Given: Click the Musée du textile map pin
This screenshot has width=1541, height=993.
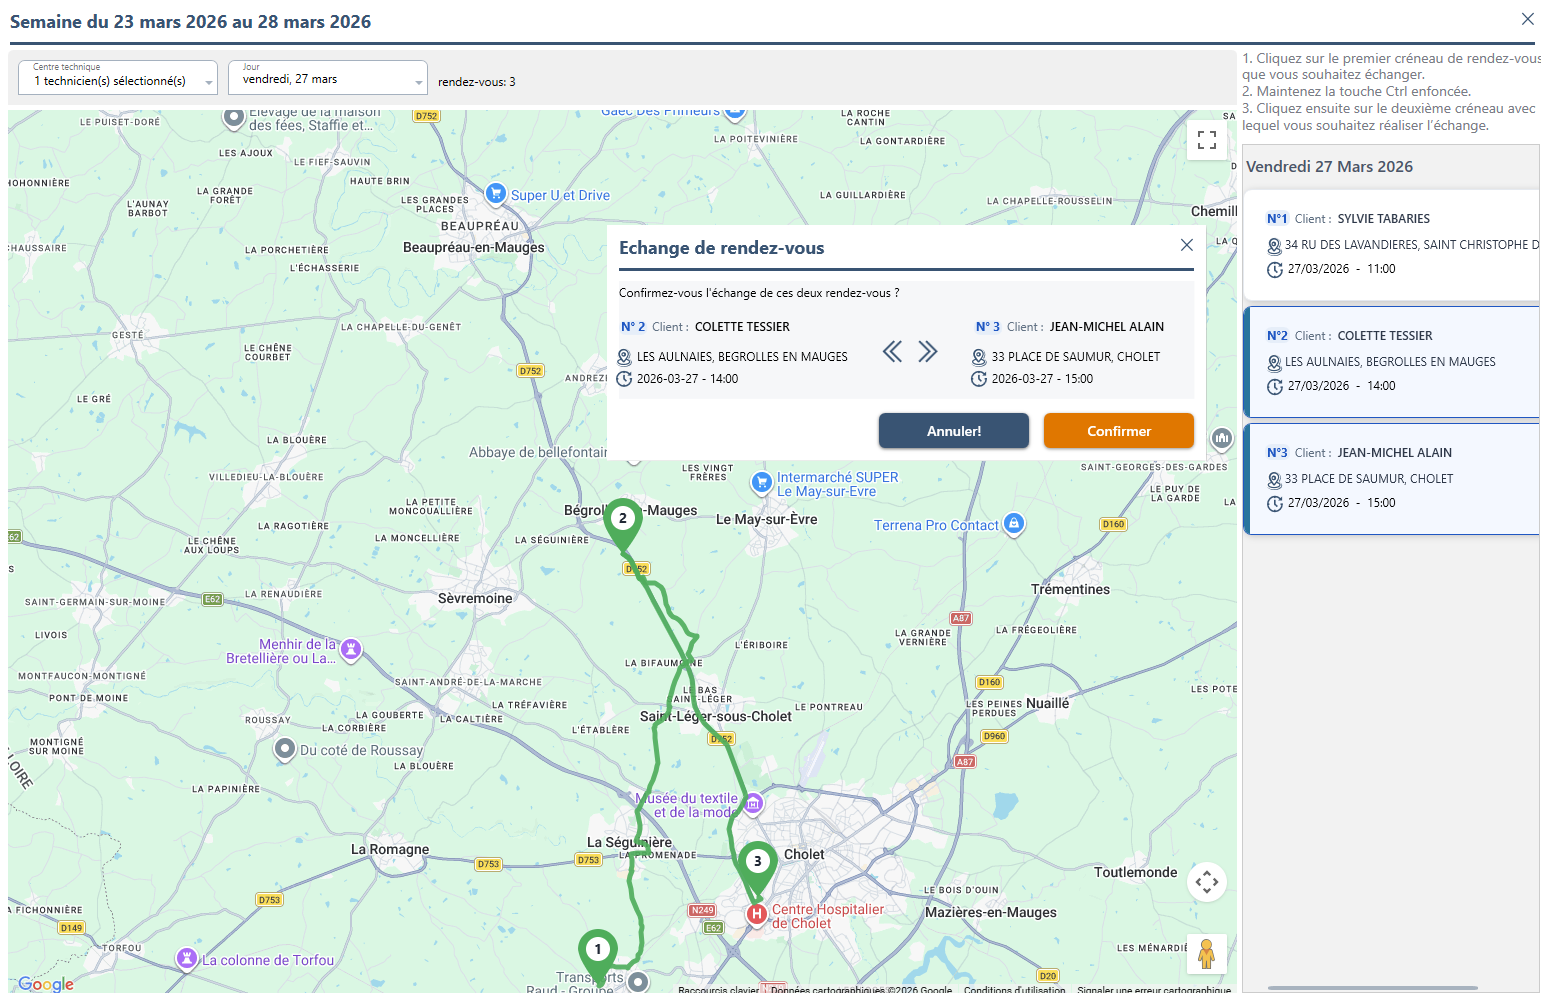Looking at the screenshot, I should point(753,803).
